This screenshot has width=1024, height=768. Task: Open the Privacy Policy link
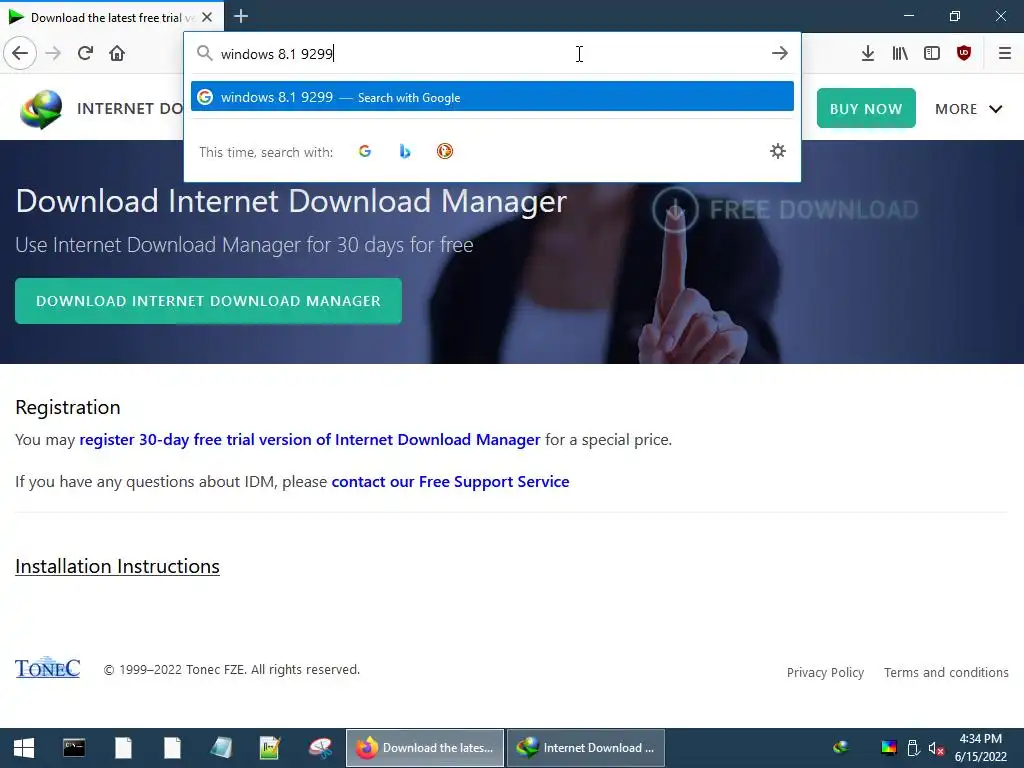pos(825,673)
